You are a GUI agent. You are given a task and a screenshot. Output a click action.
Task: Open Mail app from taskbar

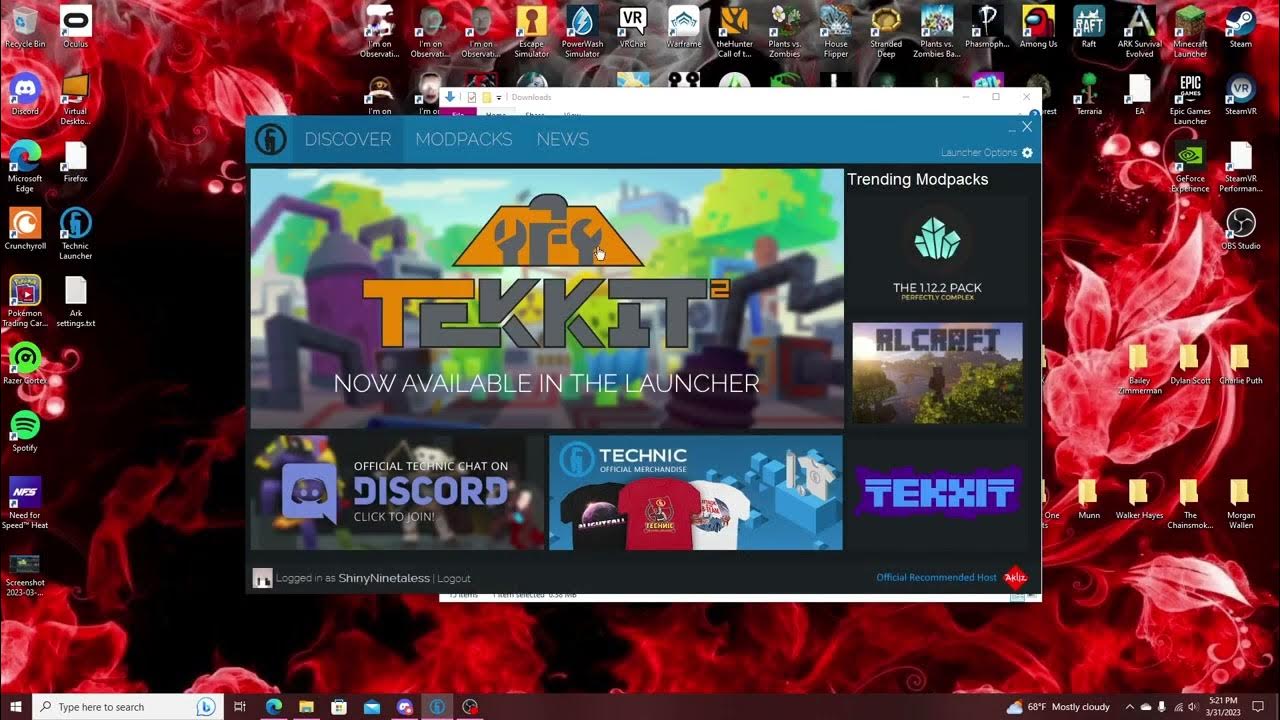click(372, 706)
